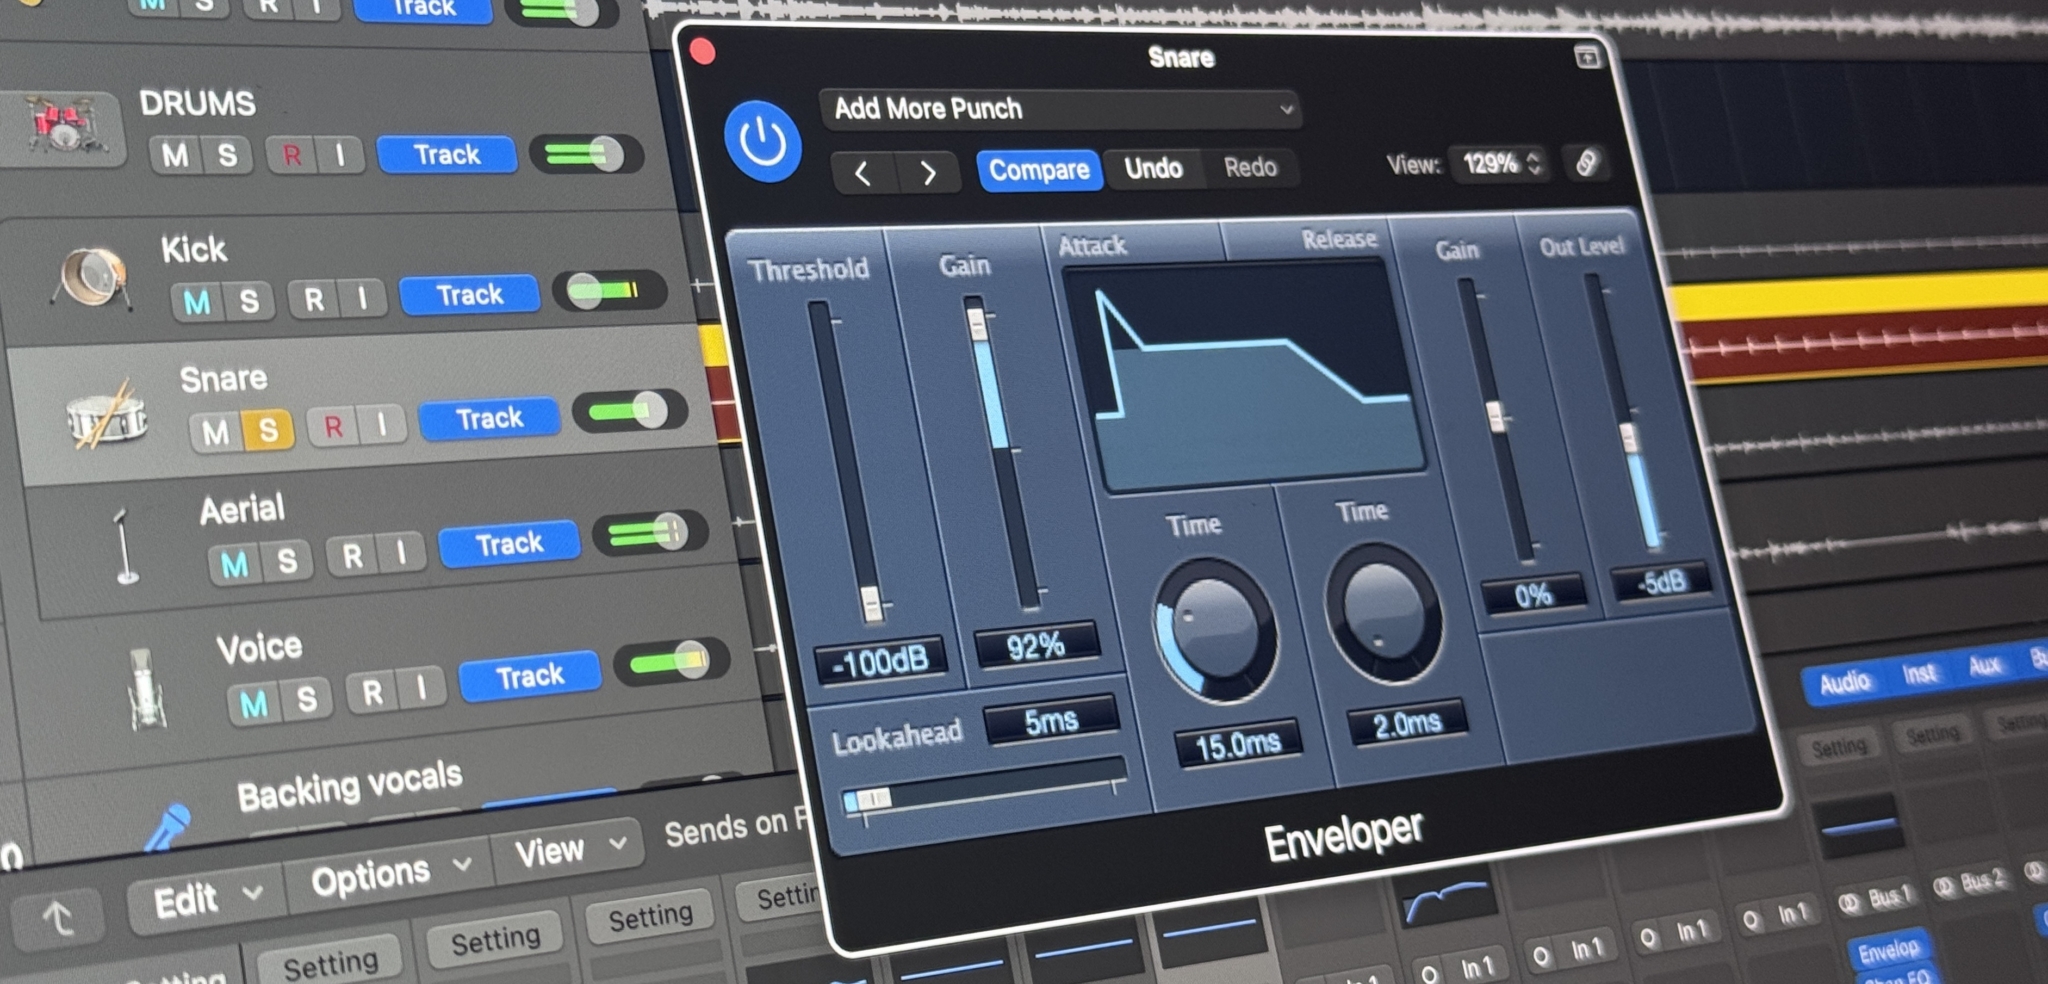This screenshot has height=984, width=2048.
Task: Click the 92% gain value field
Action: [x=1036, y=646]
